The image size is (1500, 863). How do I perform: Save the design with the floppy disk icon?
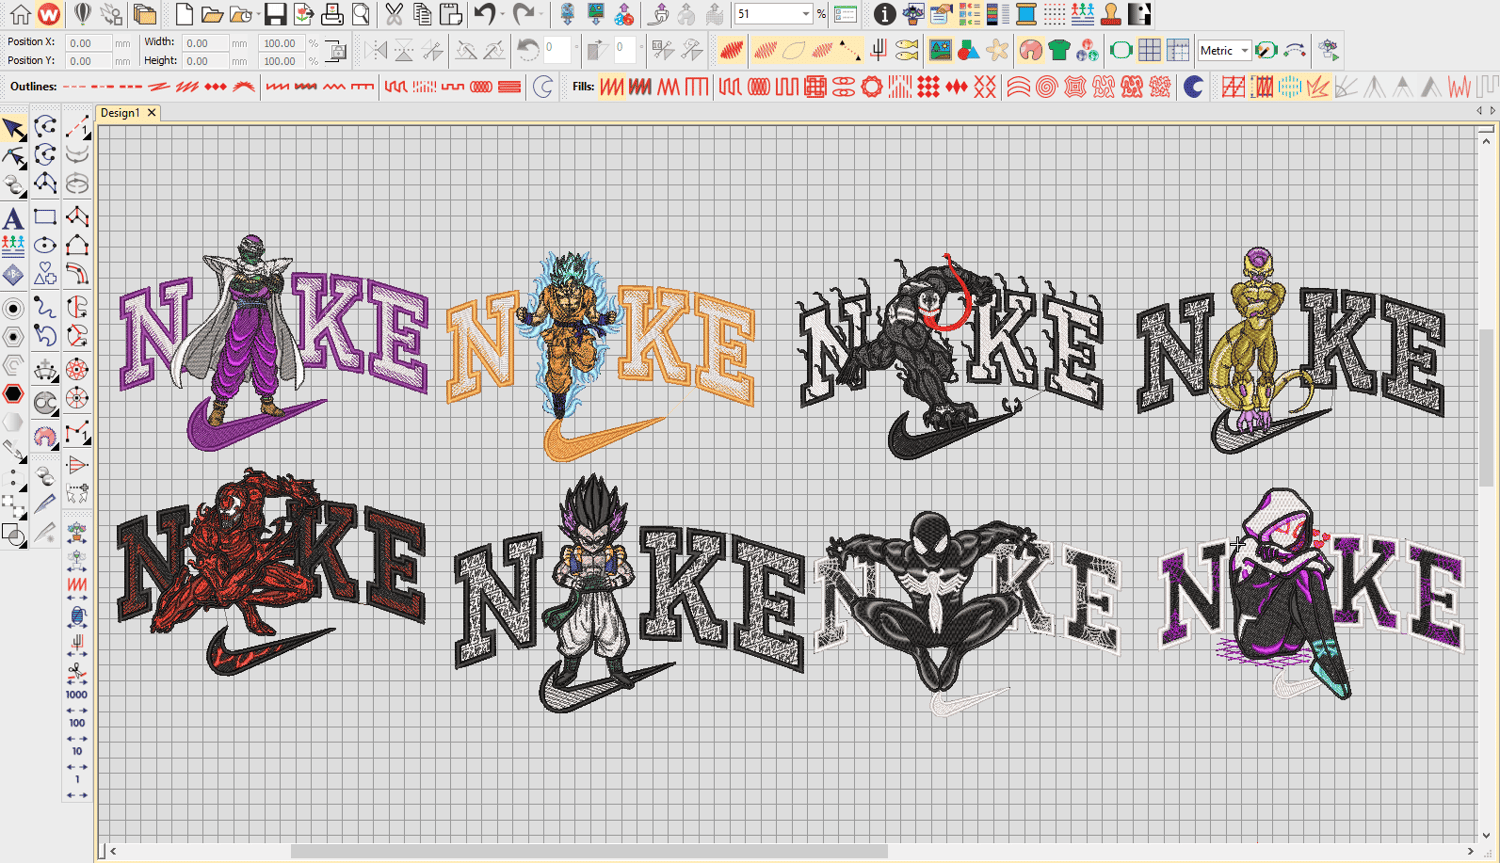pos(275,14)
